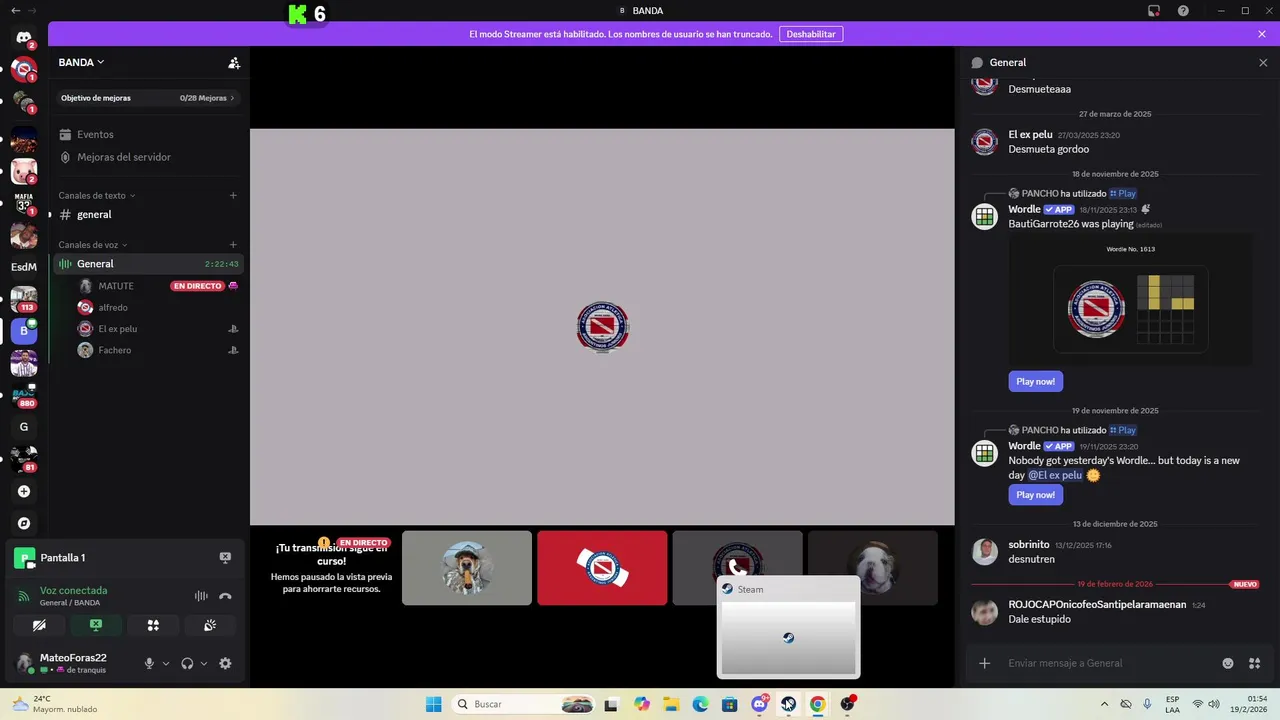Open attachment plus in message bar
This screenshot has height=720, width=1280.
point(985,663)
